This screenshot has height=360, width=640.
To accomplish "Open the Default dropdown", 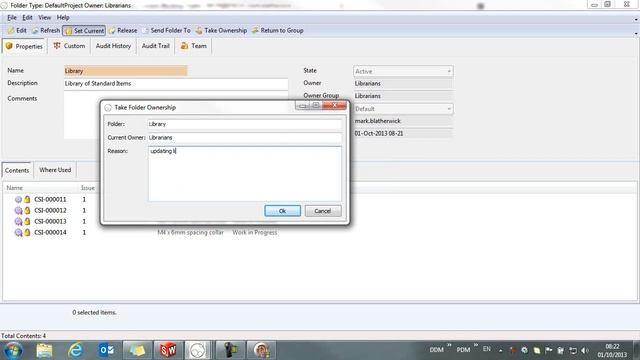I will point(403,109).
